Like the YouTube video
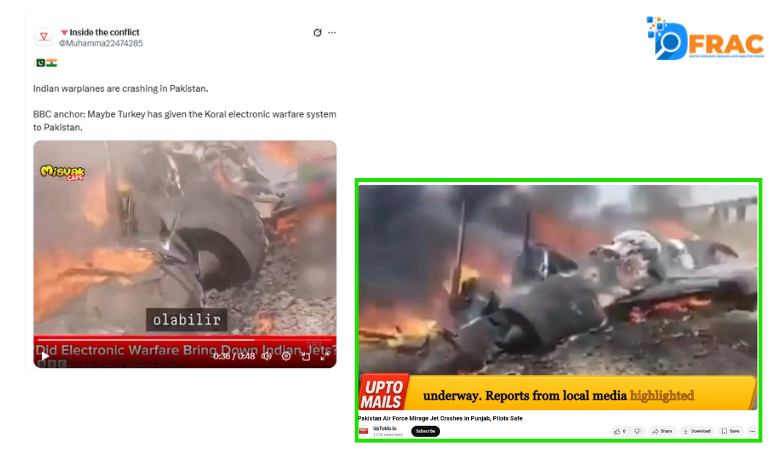The height and width of the screenshot is (470, 777). [x=620, y=431]
